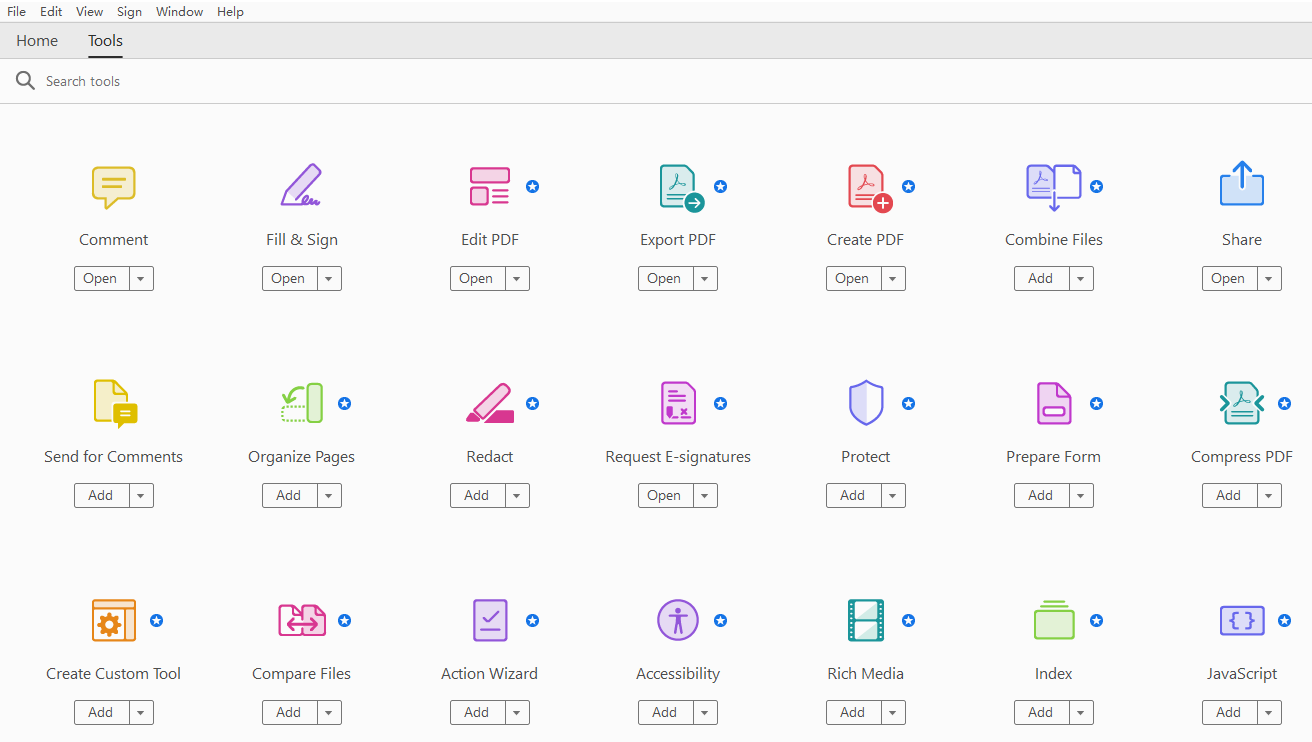The height and width of the screenshot is (742, 1312).
Task: Click the Add button under Send for Comments
Action: 101,496
